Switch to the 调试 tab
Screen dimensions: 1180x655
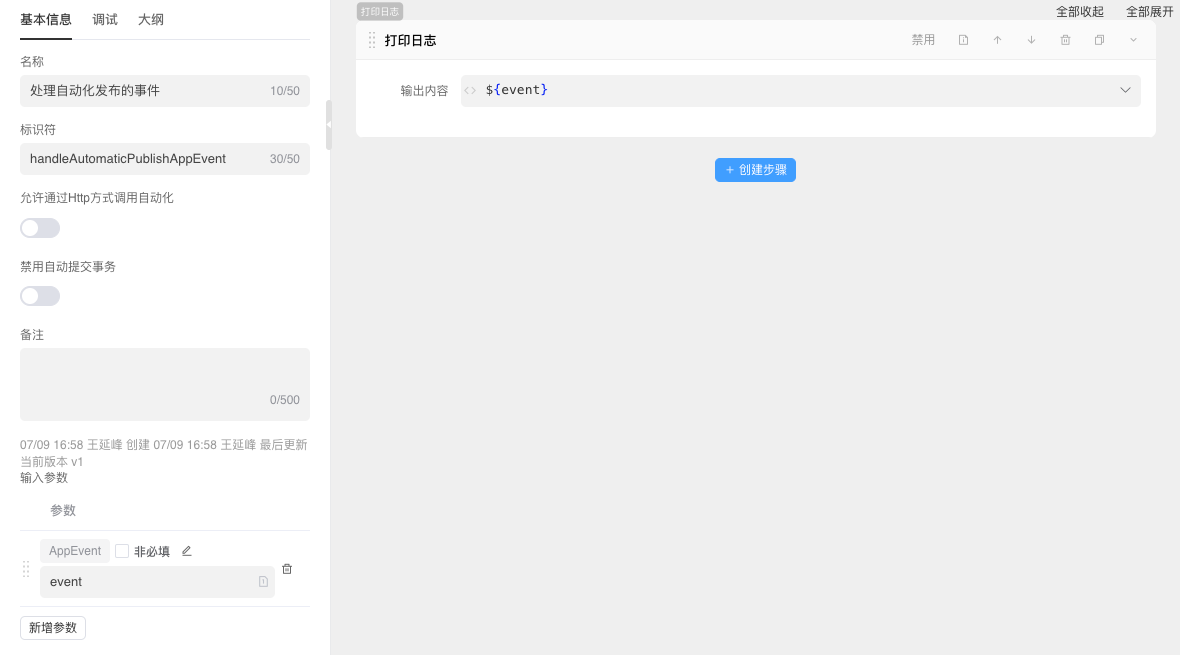pyautogui.click(x=105, y=19)
